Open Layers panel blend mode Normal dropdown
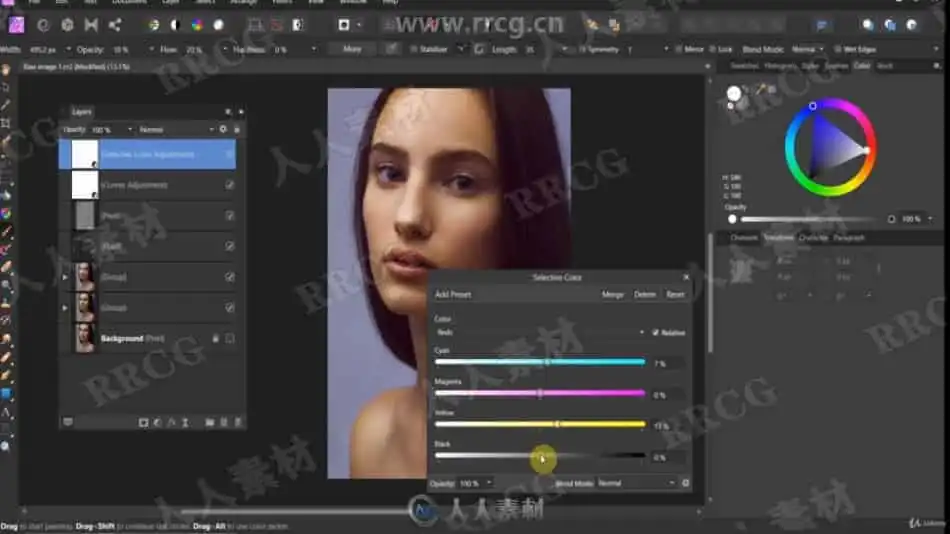This screenshot has height=534, width=950. (x=176, y=129)
